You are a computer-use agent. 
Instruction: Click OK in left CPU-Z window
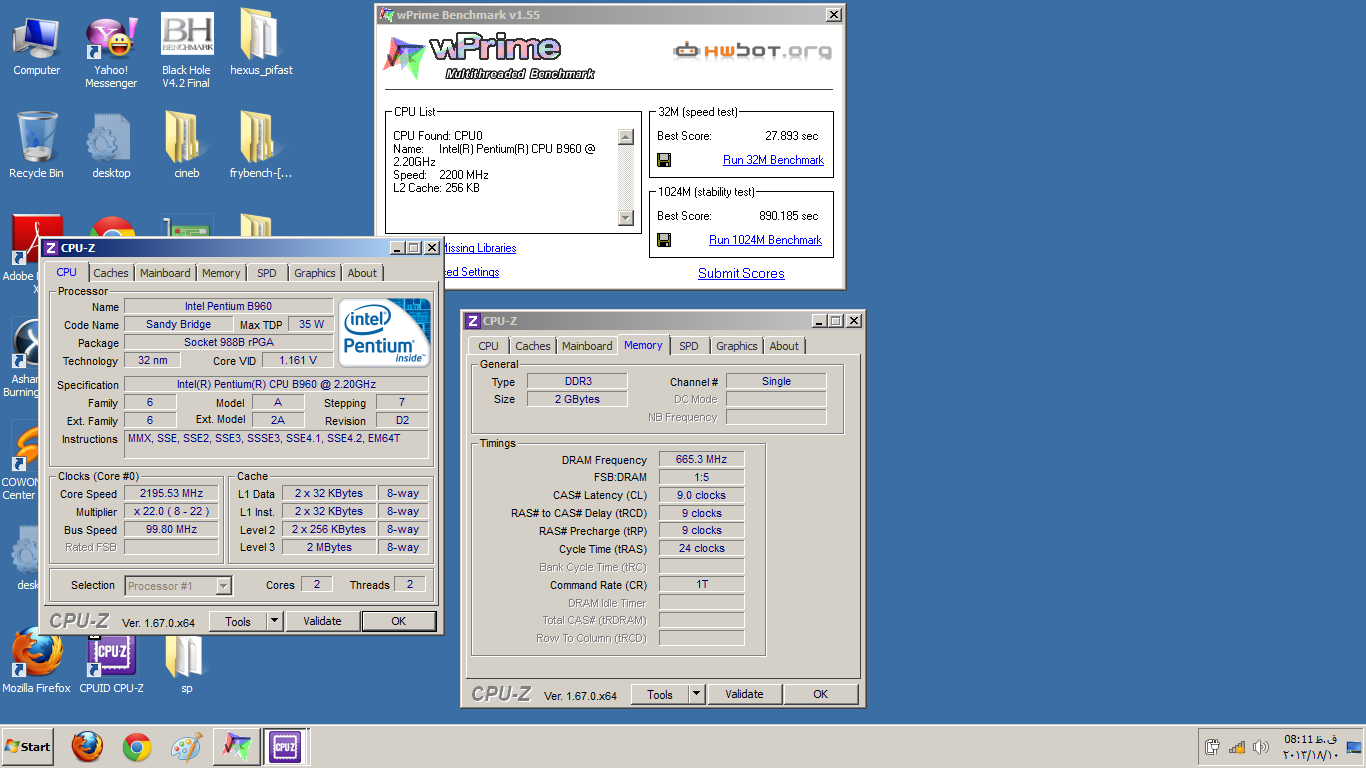(x=399, y=621)
